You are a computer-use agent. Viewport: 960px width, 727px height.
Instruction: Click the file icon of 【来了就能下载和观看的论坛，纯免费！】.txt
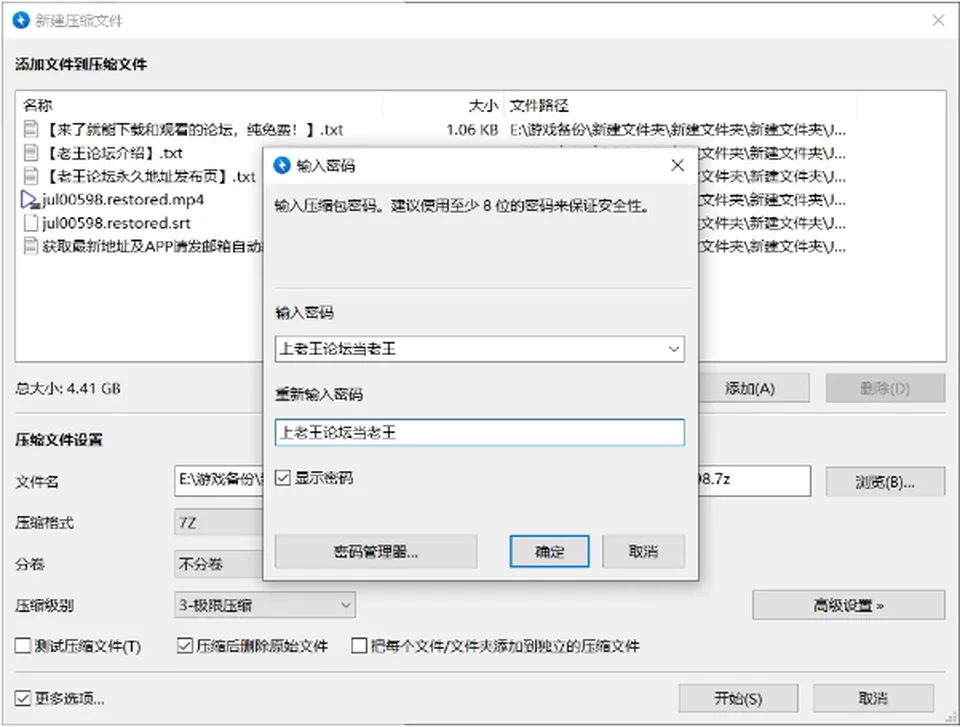tap(31, 129)
